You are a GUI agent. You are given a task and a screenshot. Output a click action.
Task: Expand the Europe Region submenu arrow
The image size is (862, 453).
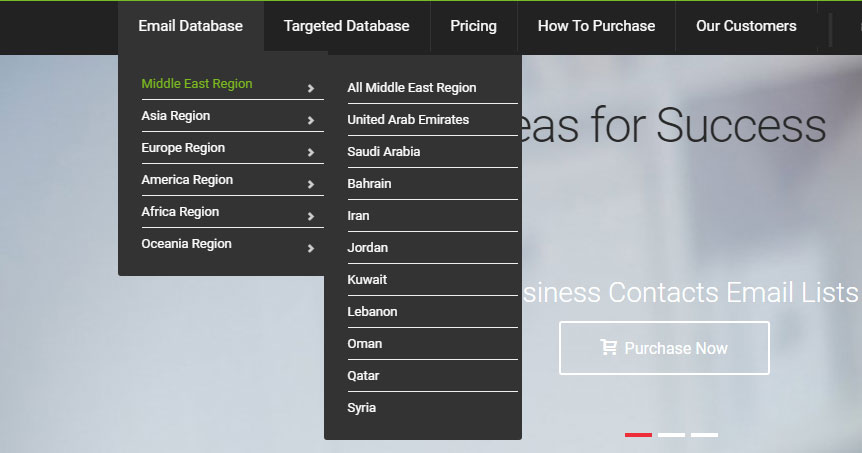pos(311,152)
